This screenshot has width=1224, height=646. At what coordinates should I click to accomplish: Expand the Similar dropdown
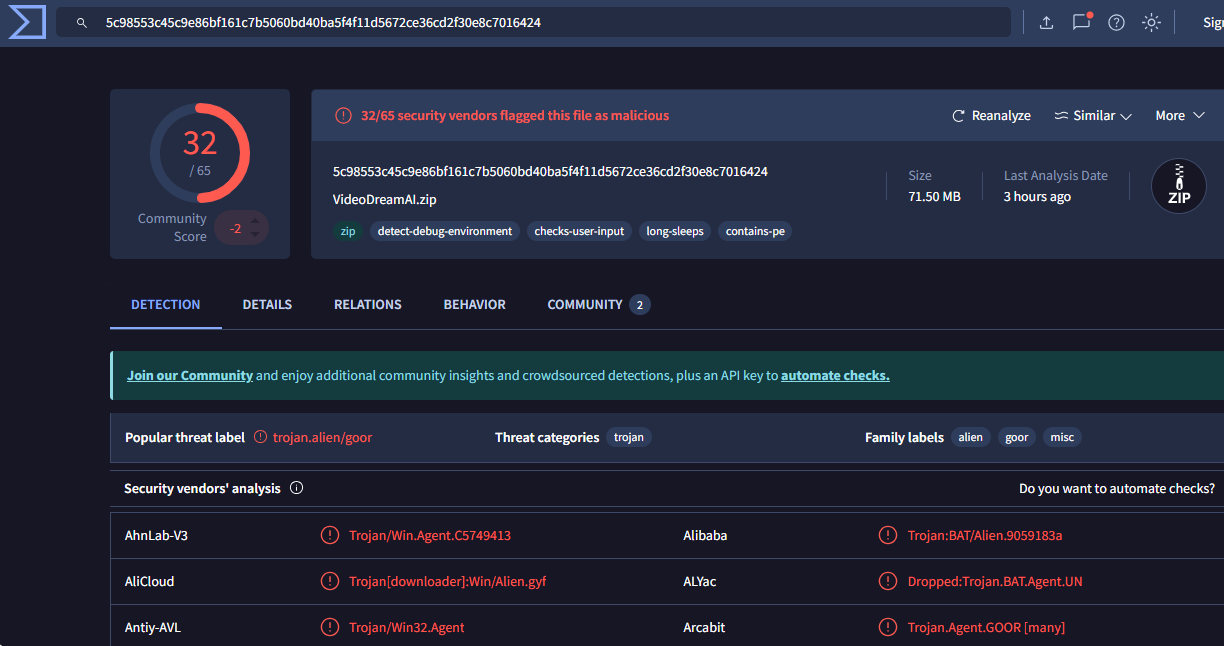pyautogui.click(x=1093, y=116)
